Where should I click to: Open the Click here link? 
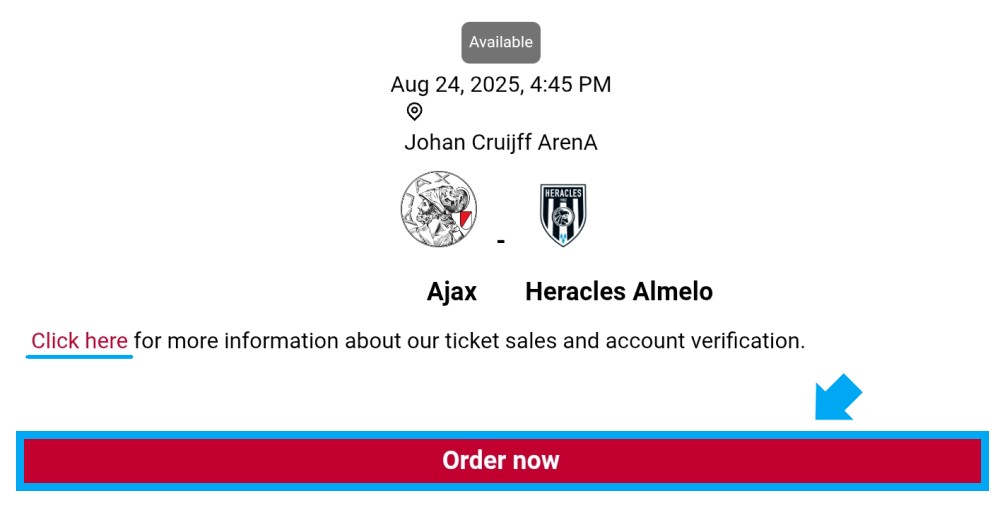[80, 340]
